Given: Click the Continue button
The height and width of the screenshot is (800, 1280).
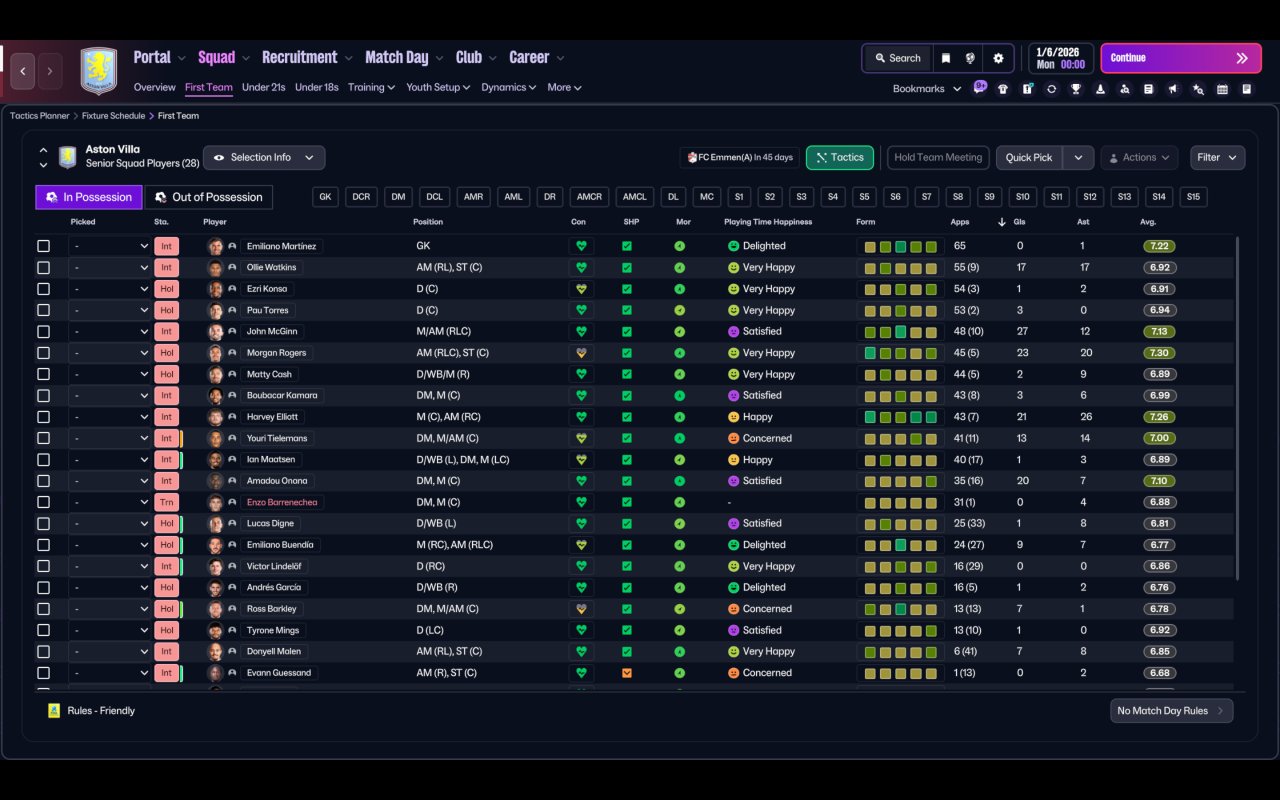Looking at the screenshot, I should click(1182, 58).
